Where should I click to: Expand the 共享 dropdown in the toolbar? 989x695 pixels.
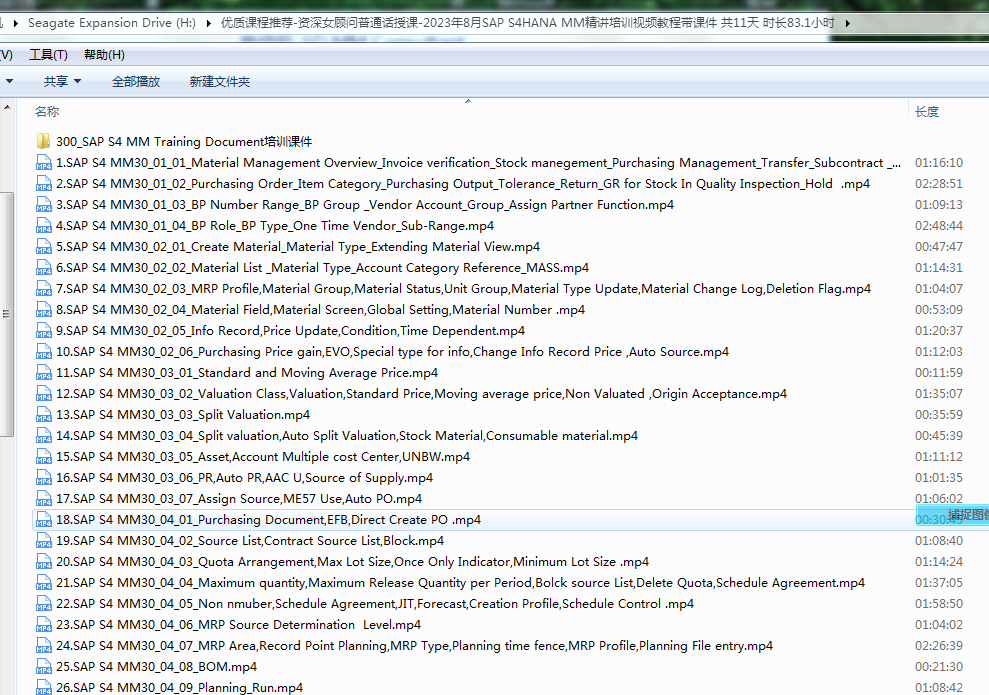point(62,82)
